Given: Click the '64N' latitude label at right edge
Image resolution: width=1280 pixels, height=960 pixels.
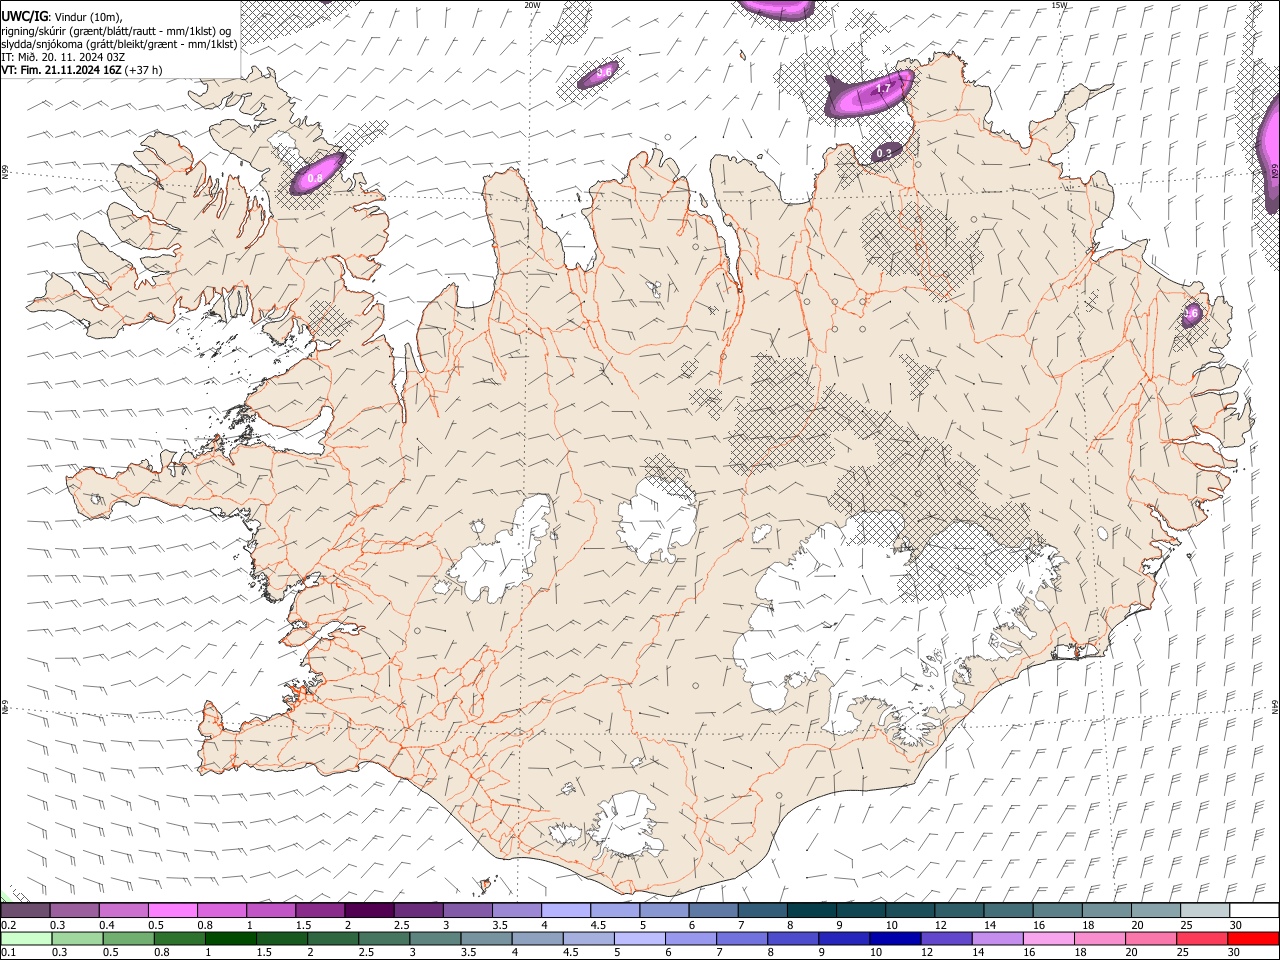Looking at the screenshot, I should pyautogui.click(x=1275, y=705).
